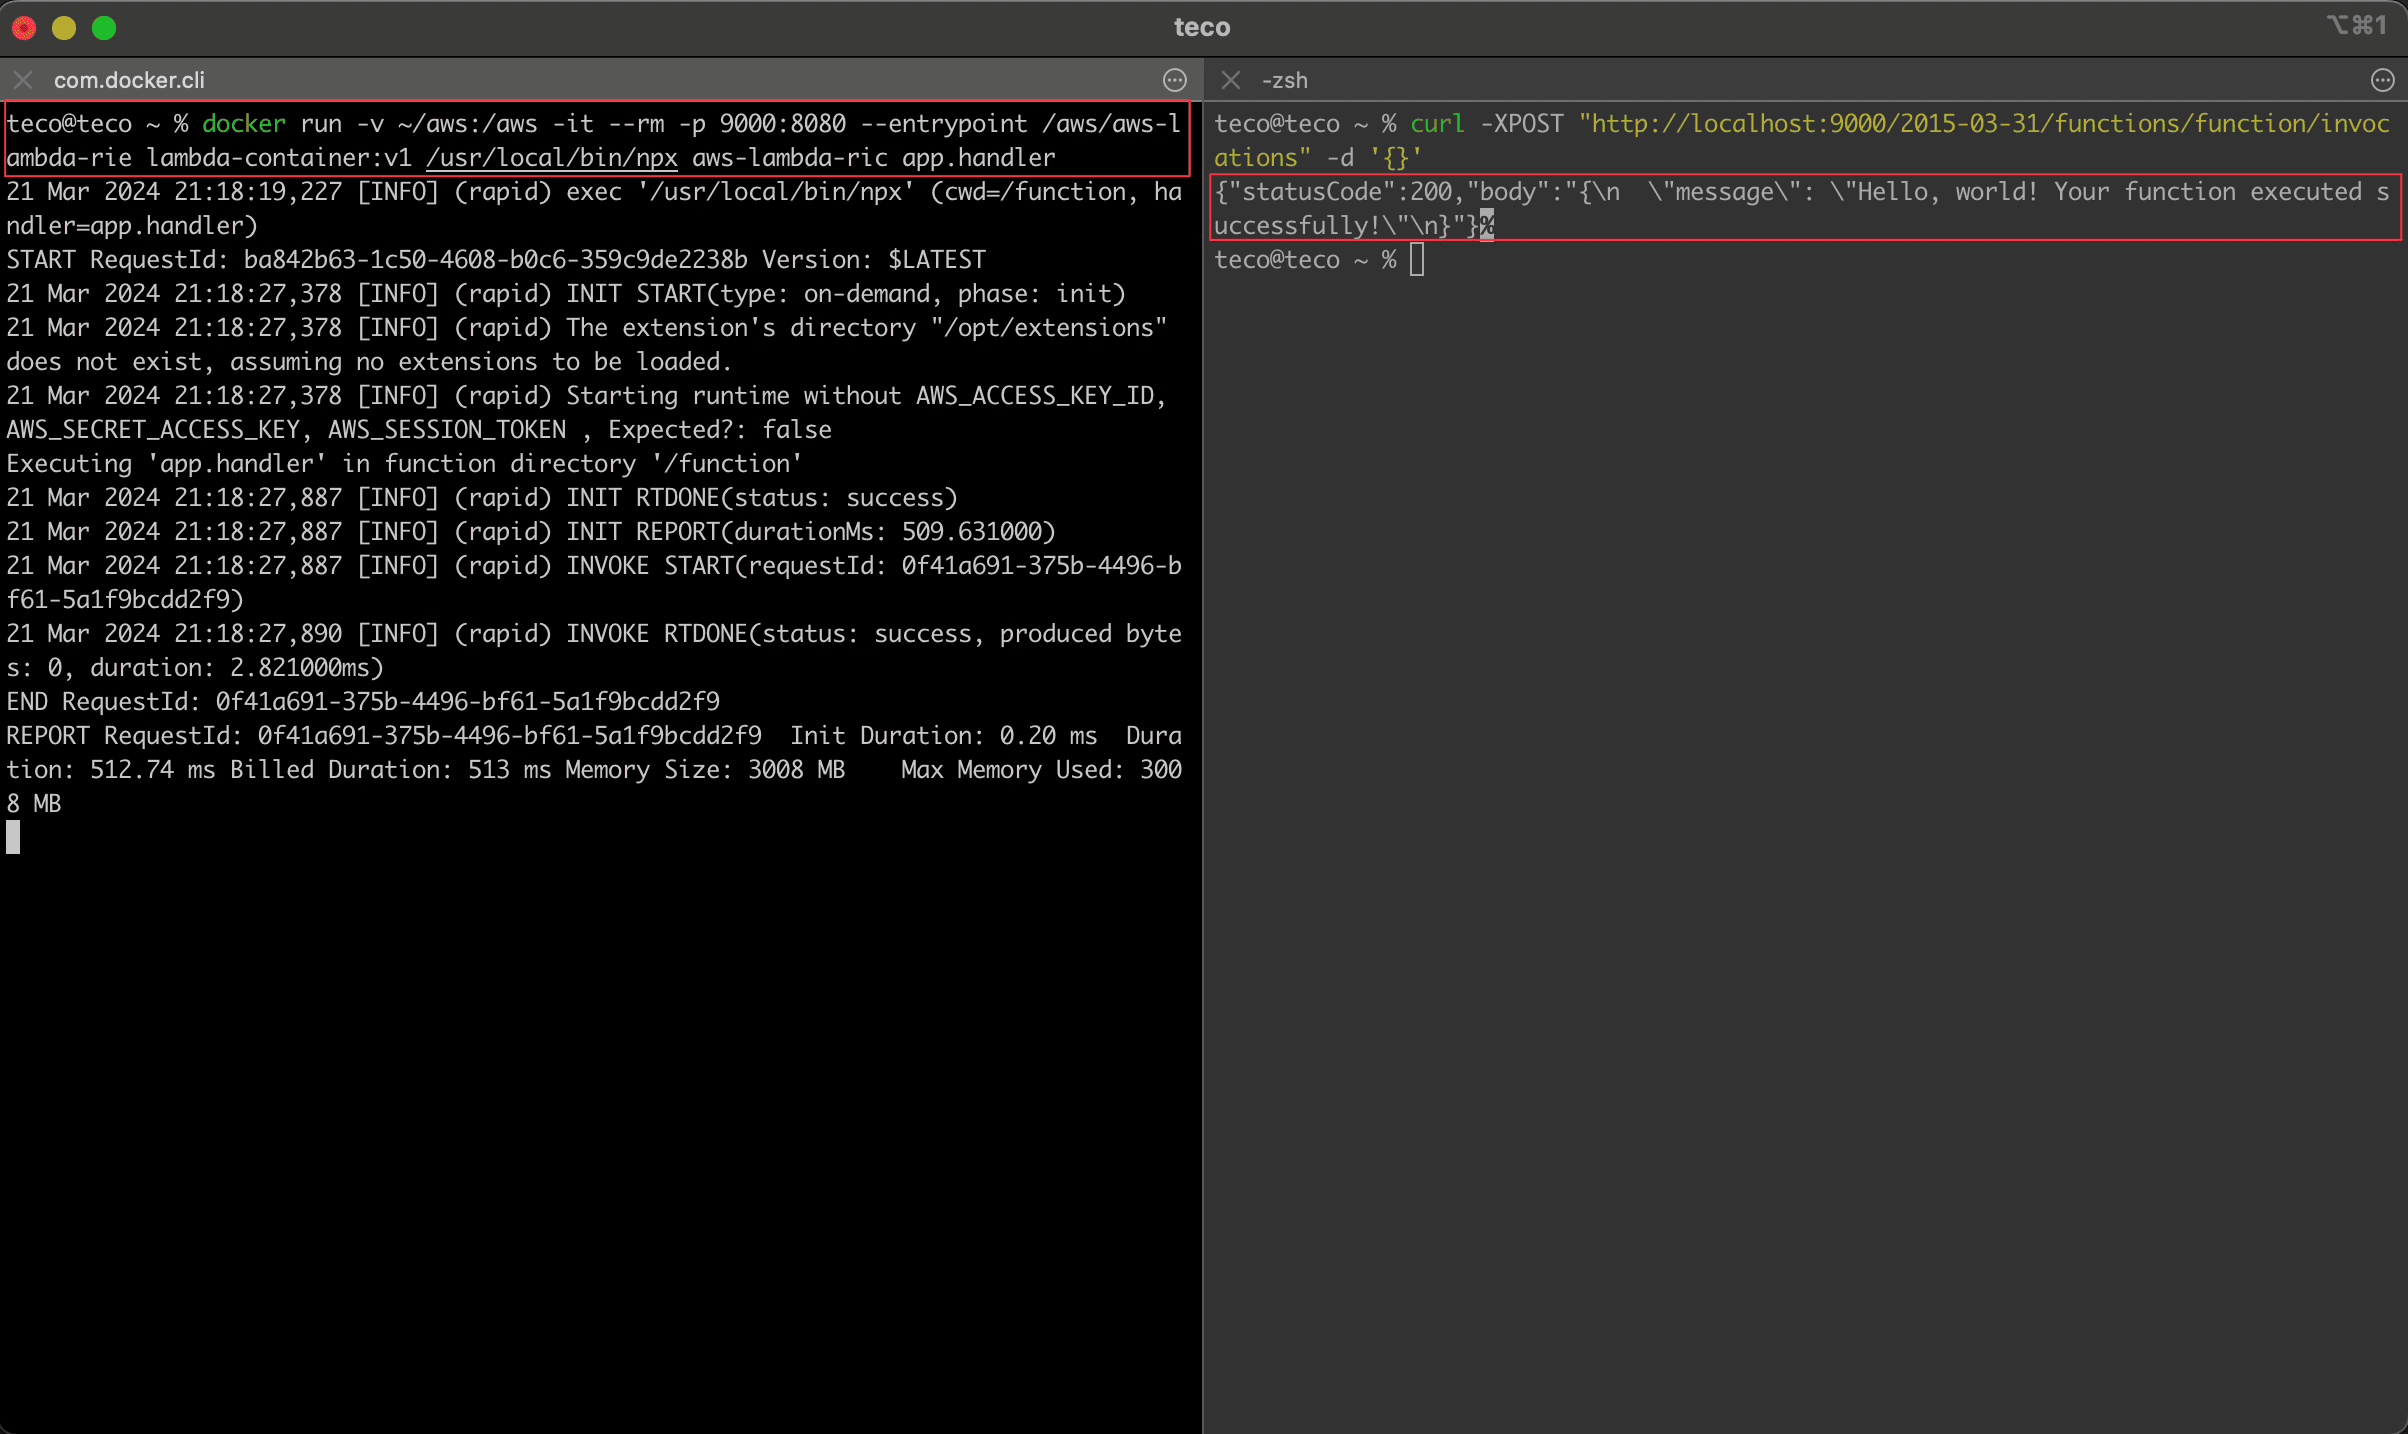Select the END RequestId log line
Screen dimensions: 2408x1434
click(362, 701)
